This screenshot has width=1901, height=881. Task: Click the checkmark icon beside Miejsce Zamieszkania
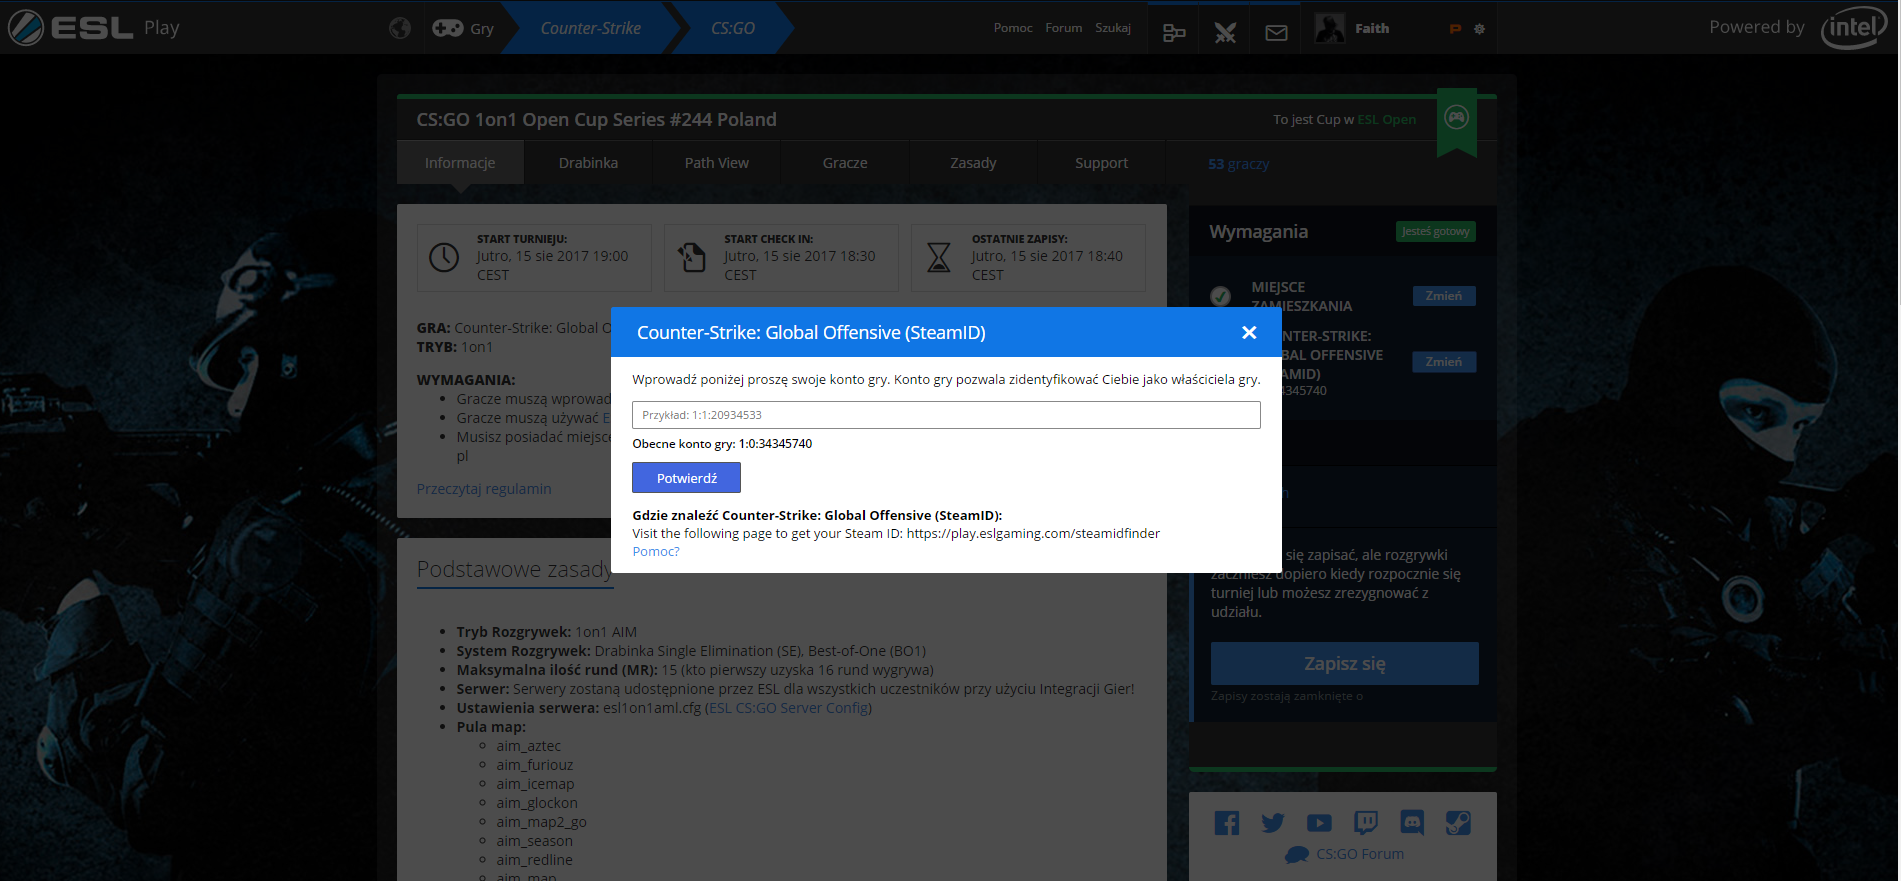point(1220,296)
